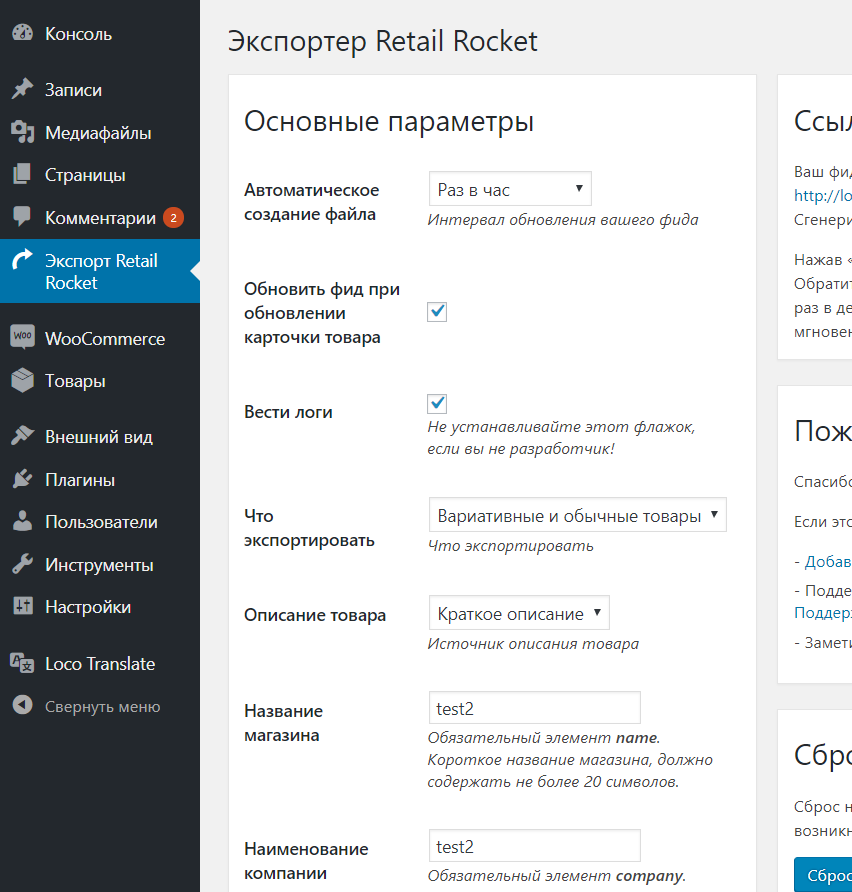Click the Инструменты wrench icon
The height and width of the screenshot is (892, 852).
point(22,564)
